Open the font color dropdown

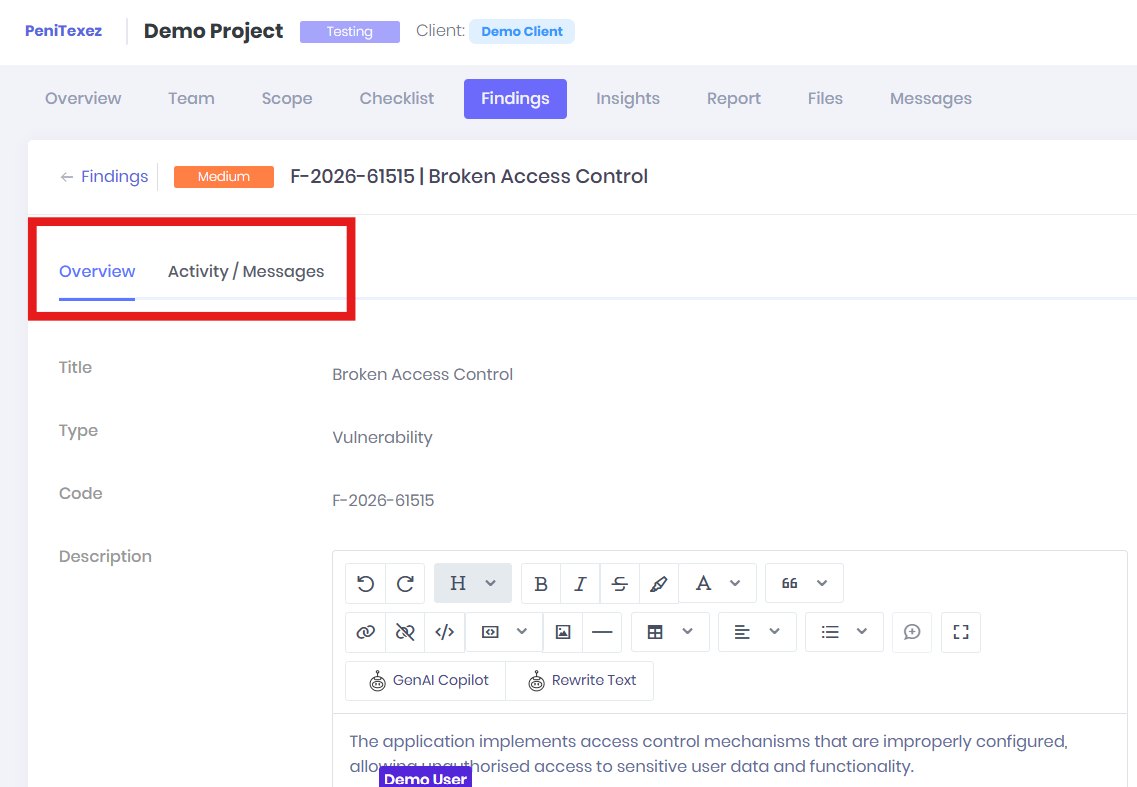718,583
